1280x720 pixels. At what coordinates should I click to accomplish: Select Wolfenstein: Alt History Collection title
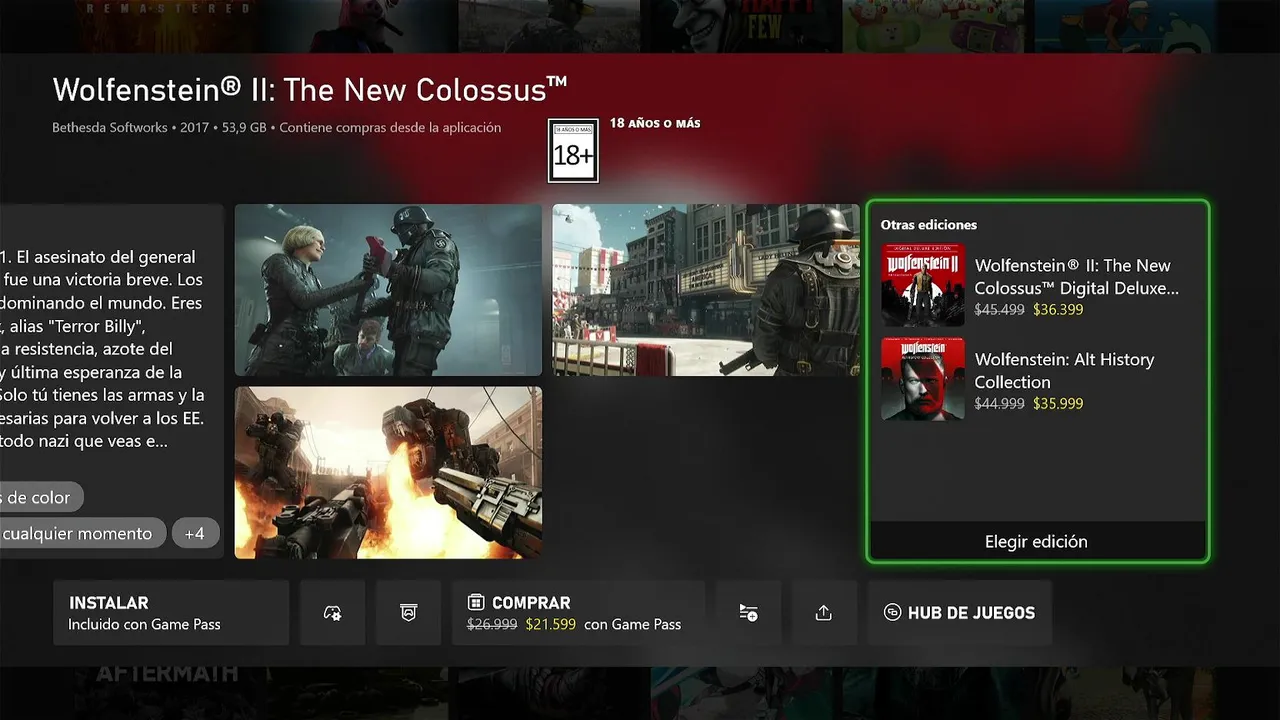pos(1065,371)
